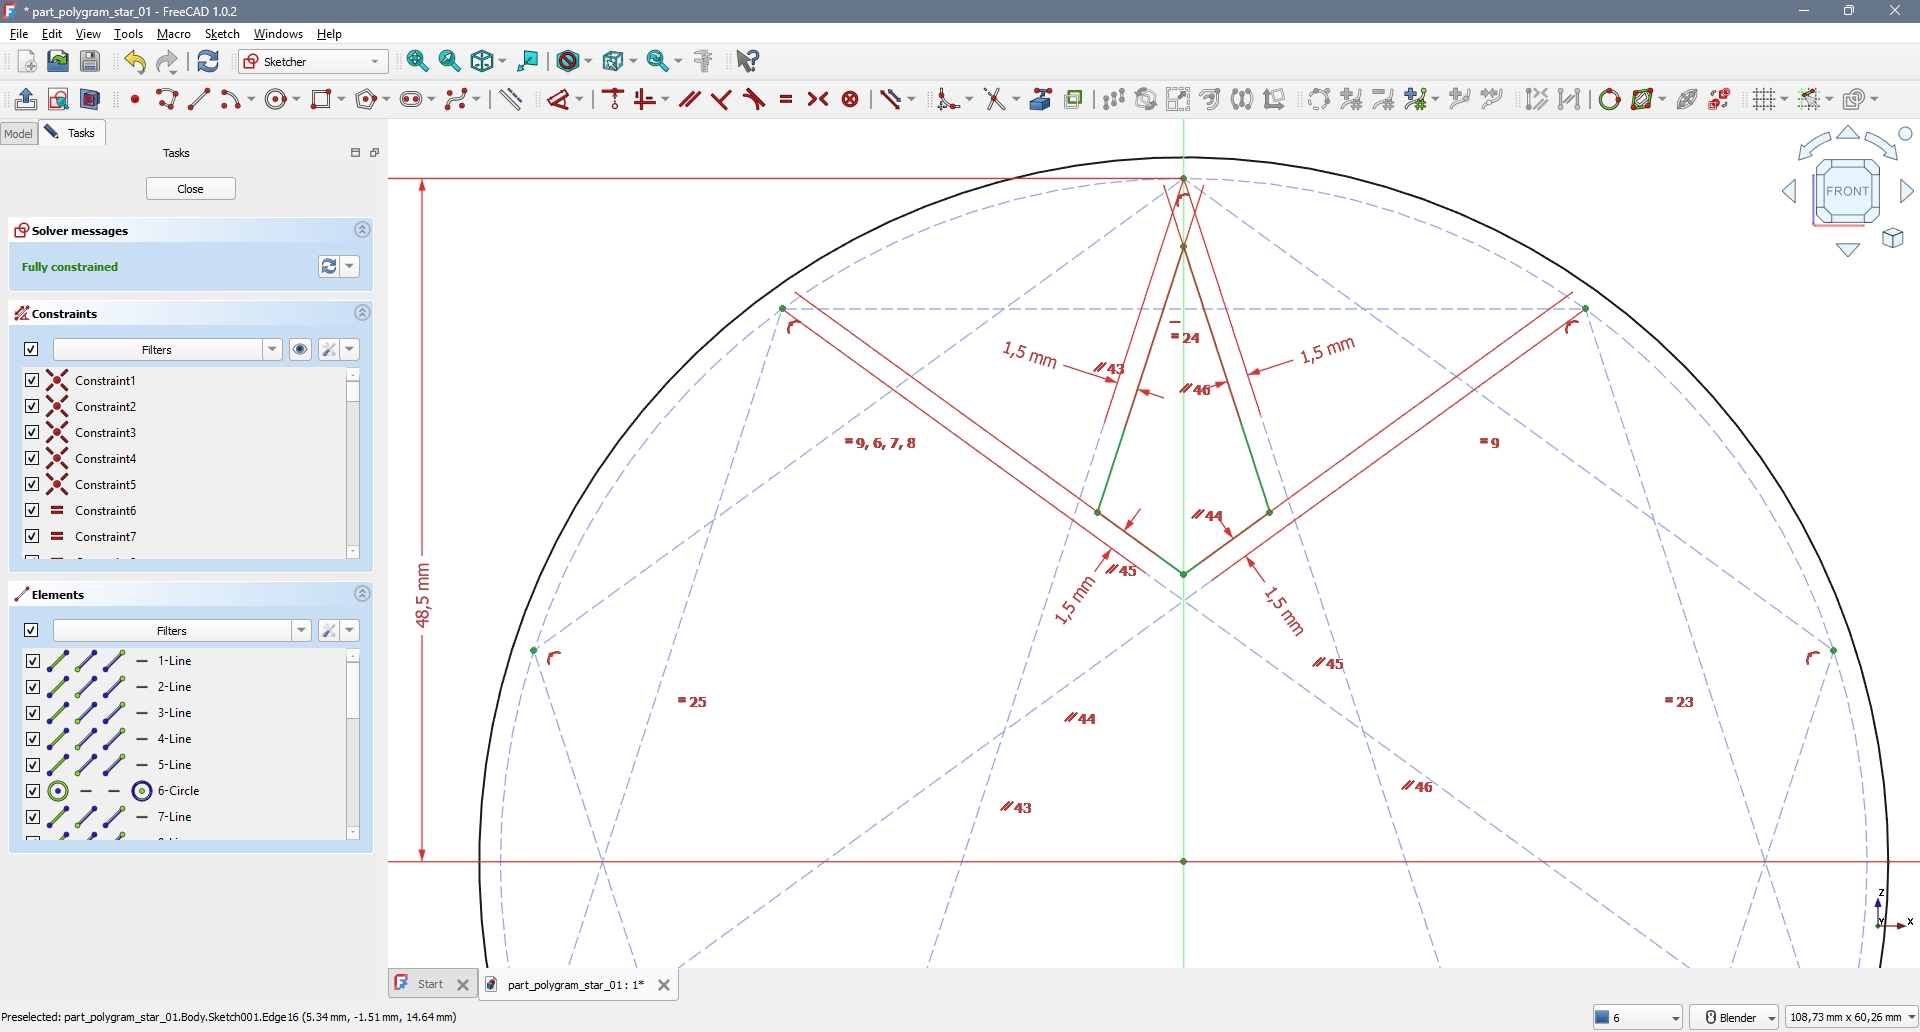The image size is (1920, 1032).
Task: Apply the Parallel constraint tool
Action: tap(689, 99)
